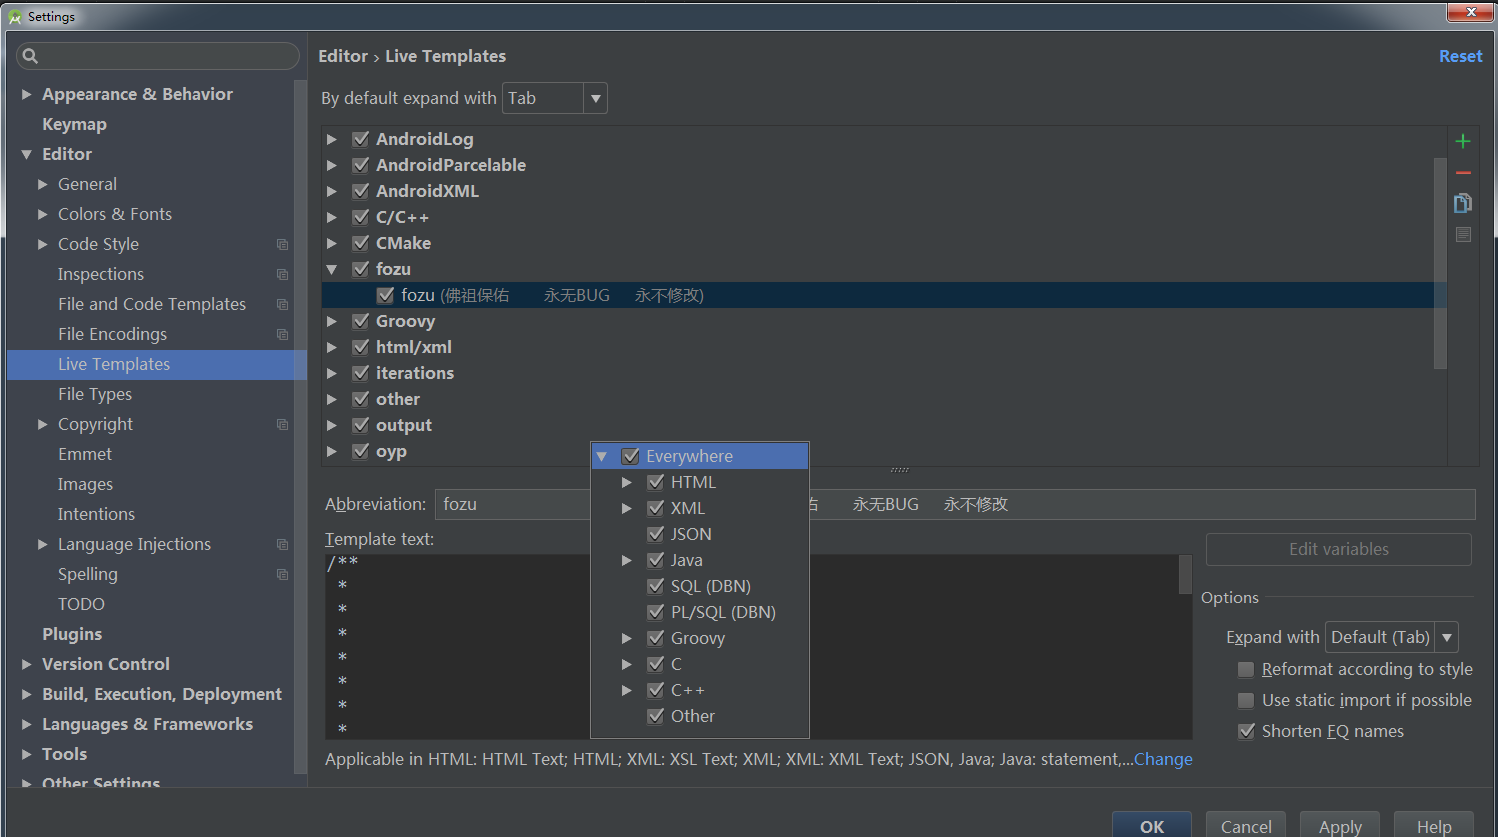The width and height of the screenshot is (1498, 837).
Task: Click the template list vertical scrollbar
Action: coord(1440,263)
